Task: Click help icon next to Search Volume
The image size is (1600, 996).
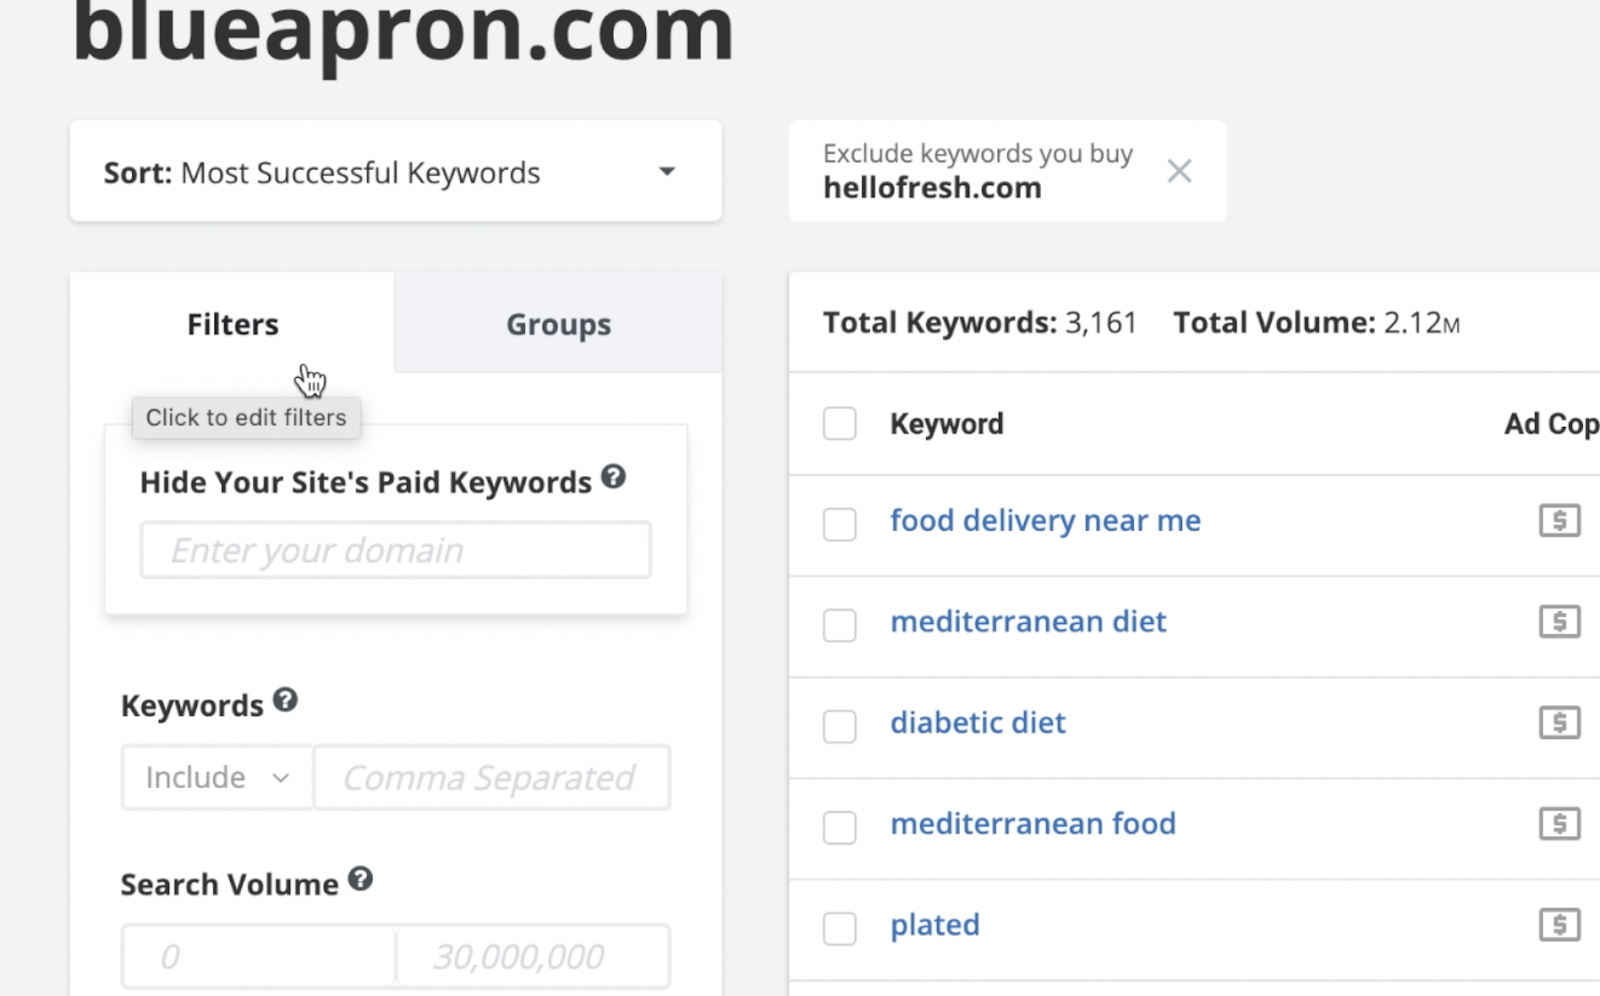Action: 360,879
